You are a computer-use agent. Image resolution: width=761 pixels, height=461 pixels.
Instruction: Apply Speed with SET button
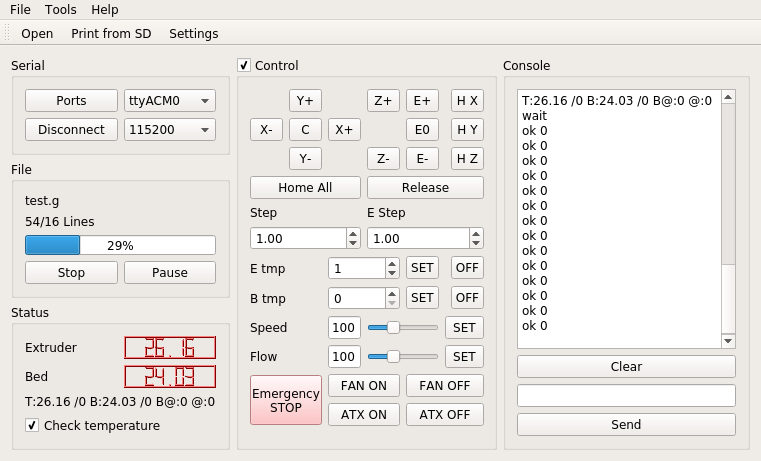464,328
